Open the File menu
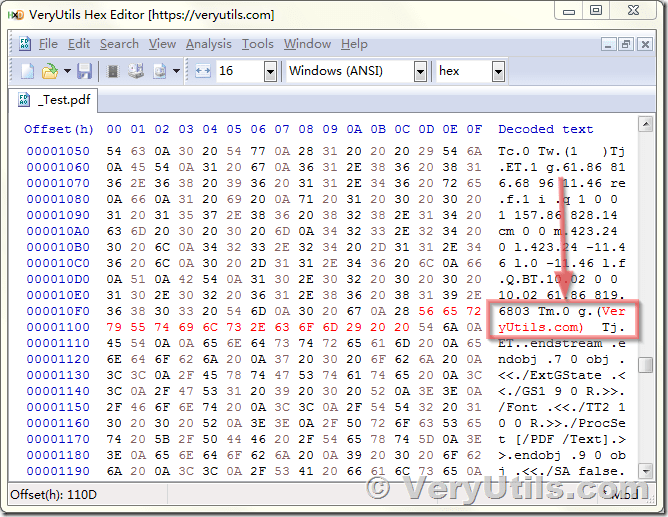 [x=48, y=44]
